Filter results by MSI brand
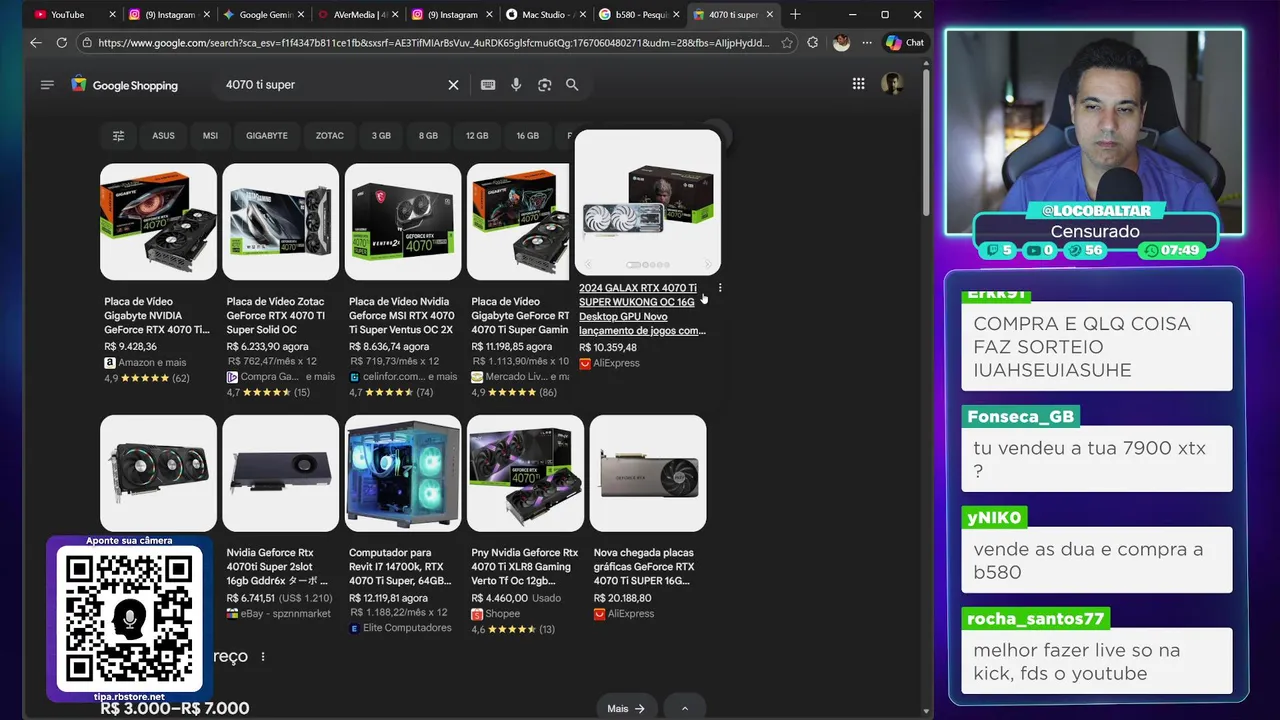 point(210,136)
